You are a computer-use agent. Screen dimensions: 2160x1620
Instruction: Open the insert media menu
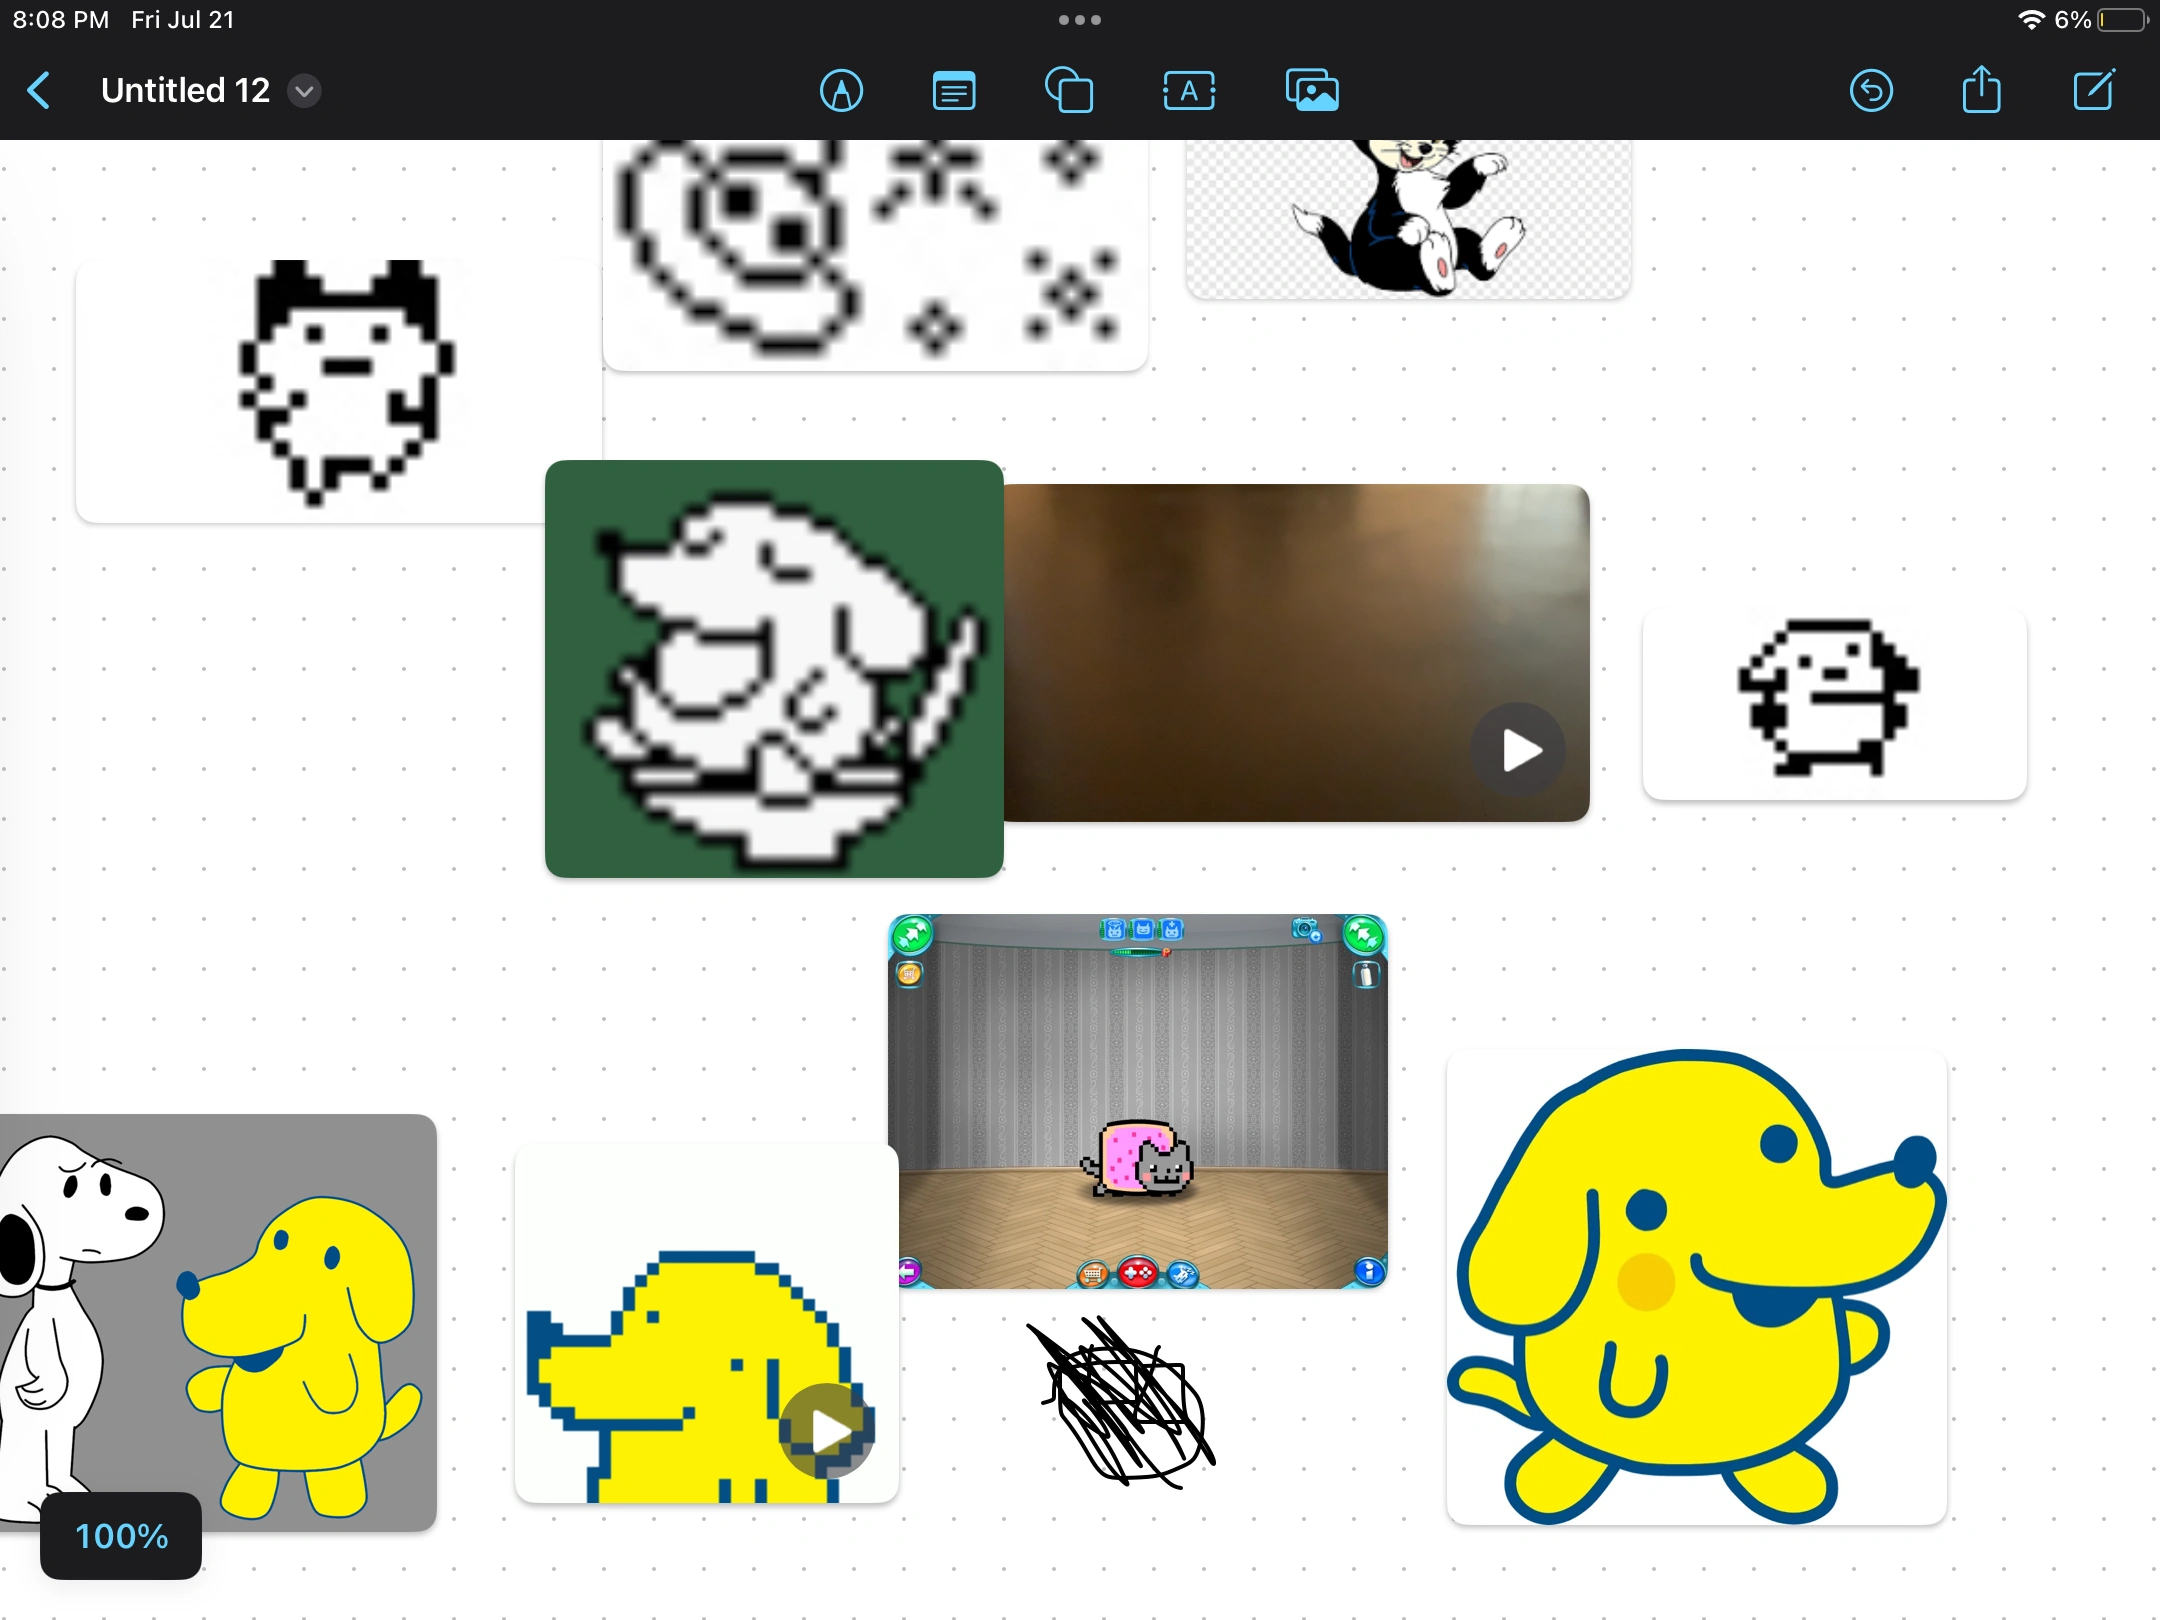pyautogui.click(x=1311, y=90)
